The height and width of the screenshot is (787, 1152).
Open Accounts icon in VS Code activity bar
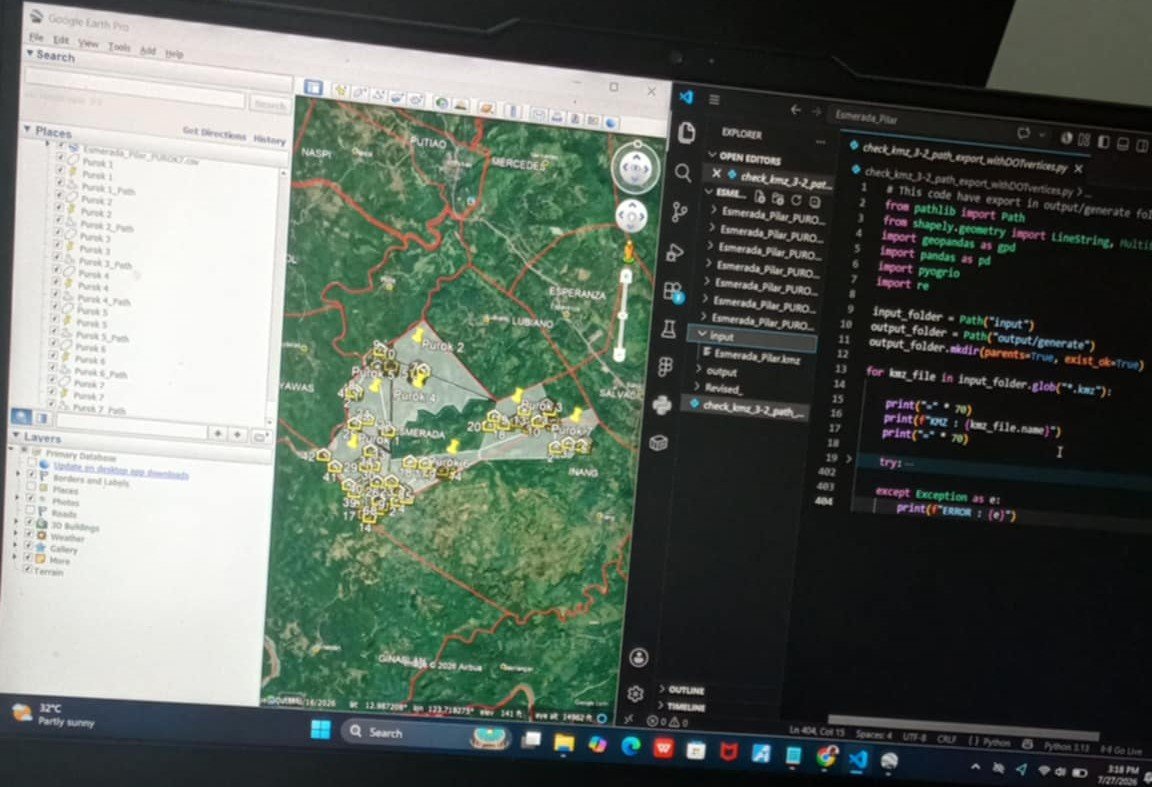638,657
